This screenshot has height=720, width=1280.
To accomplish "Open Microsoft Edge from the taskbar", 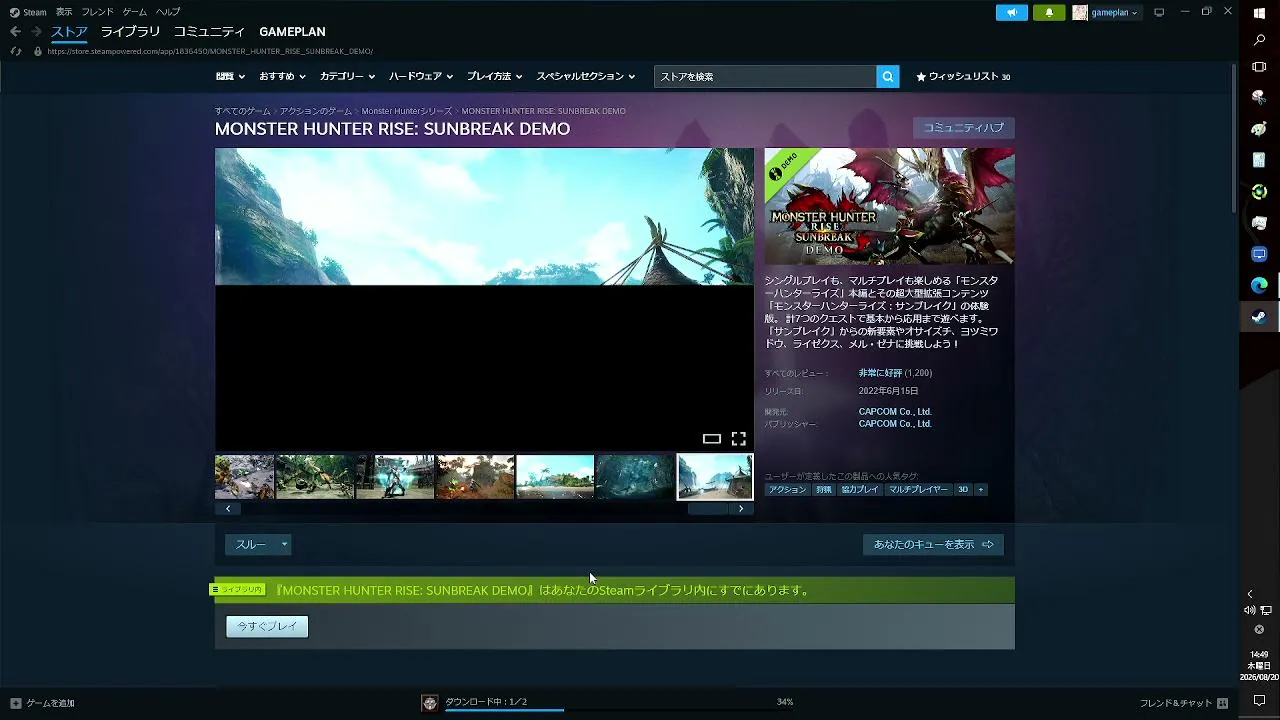I will [x=1259, y=285].
